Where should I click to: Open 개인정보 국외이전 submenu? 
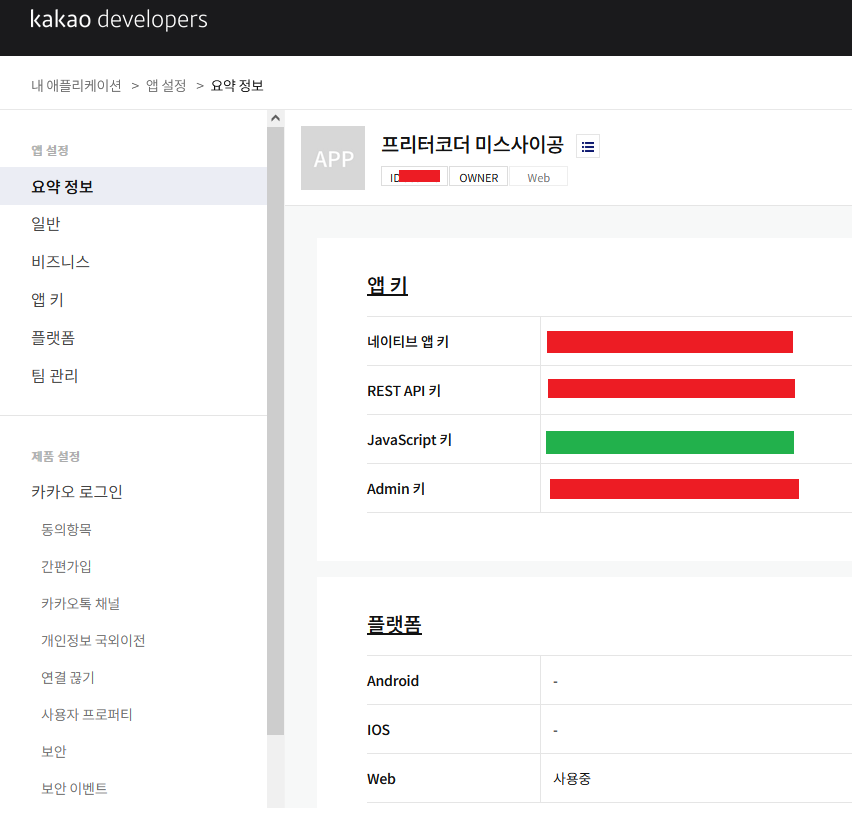coord(93,640)
